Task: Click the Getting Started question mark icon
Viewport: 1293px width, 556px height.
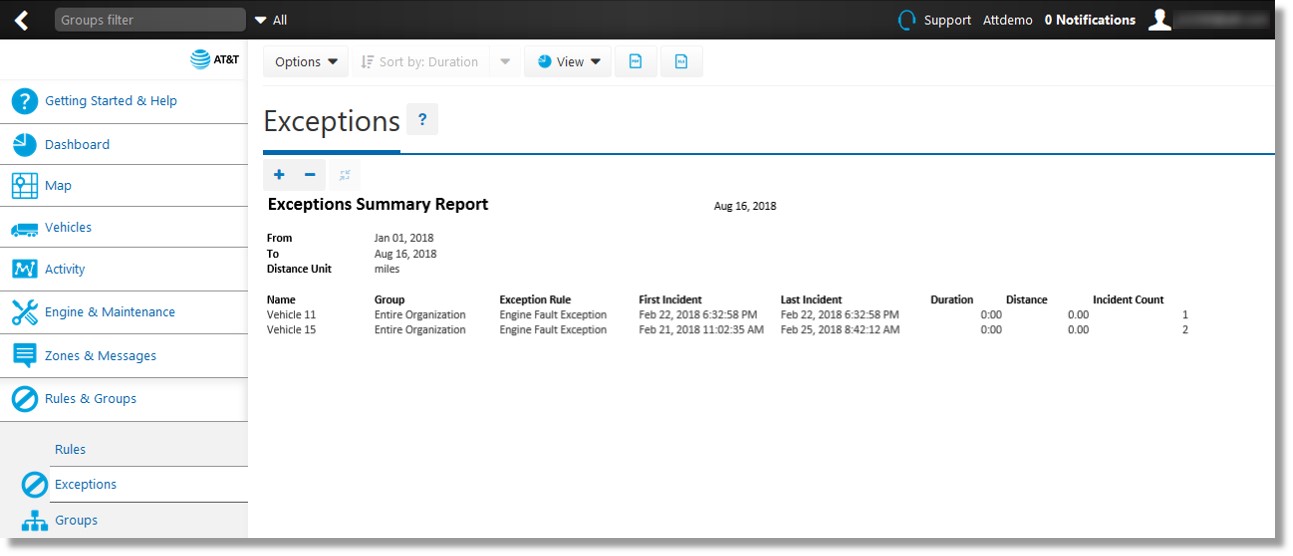Action: coord(25,101)
